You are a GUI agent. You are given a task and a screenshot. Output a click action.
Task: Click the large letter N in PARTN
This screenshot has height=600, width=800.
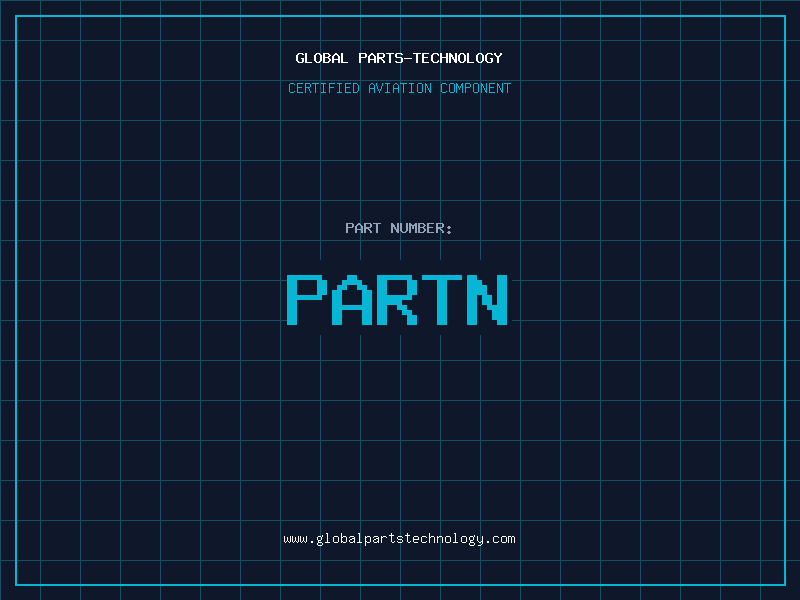489,299
